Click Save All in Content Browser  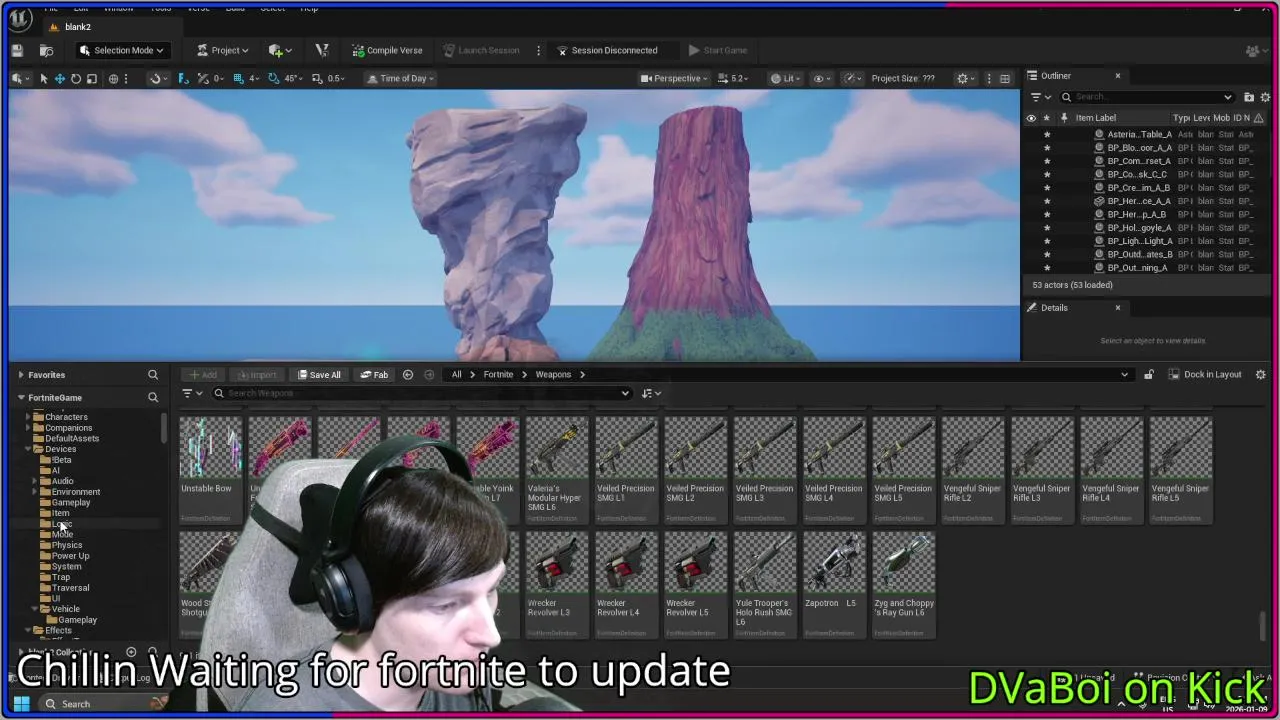tap(319, 374)
